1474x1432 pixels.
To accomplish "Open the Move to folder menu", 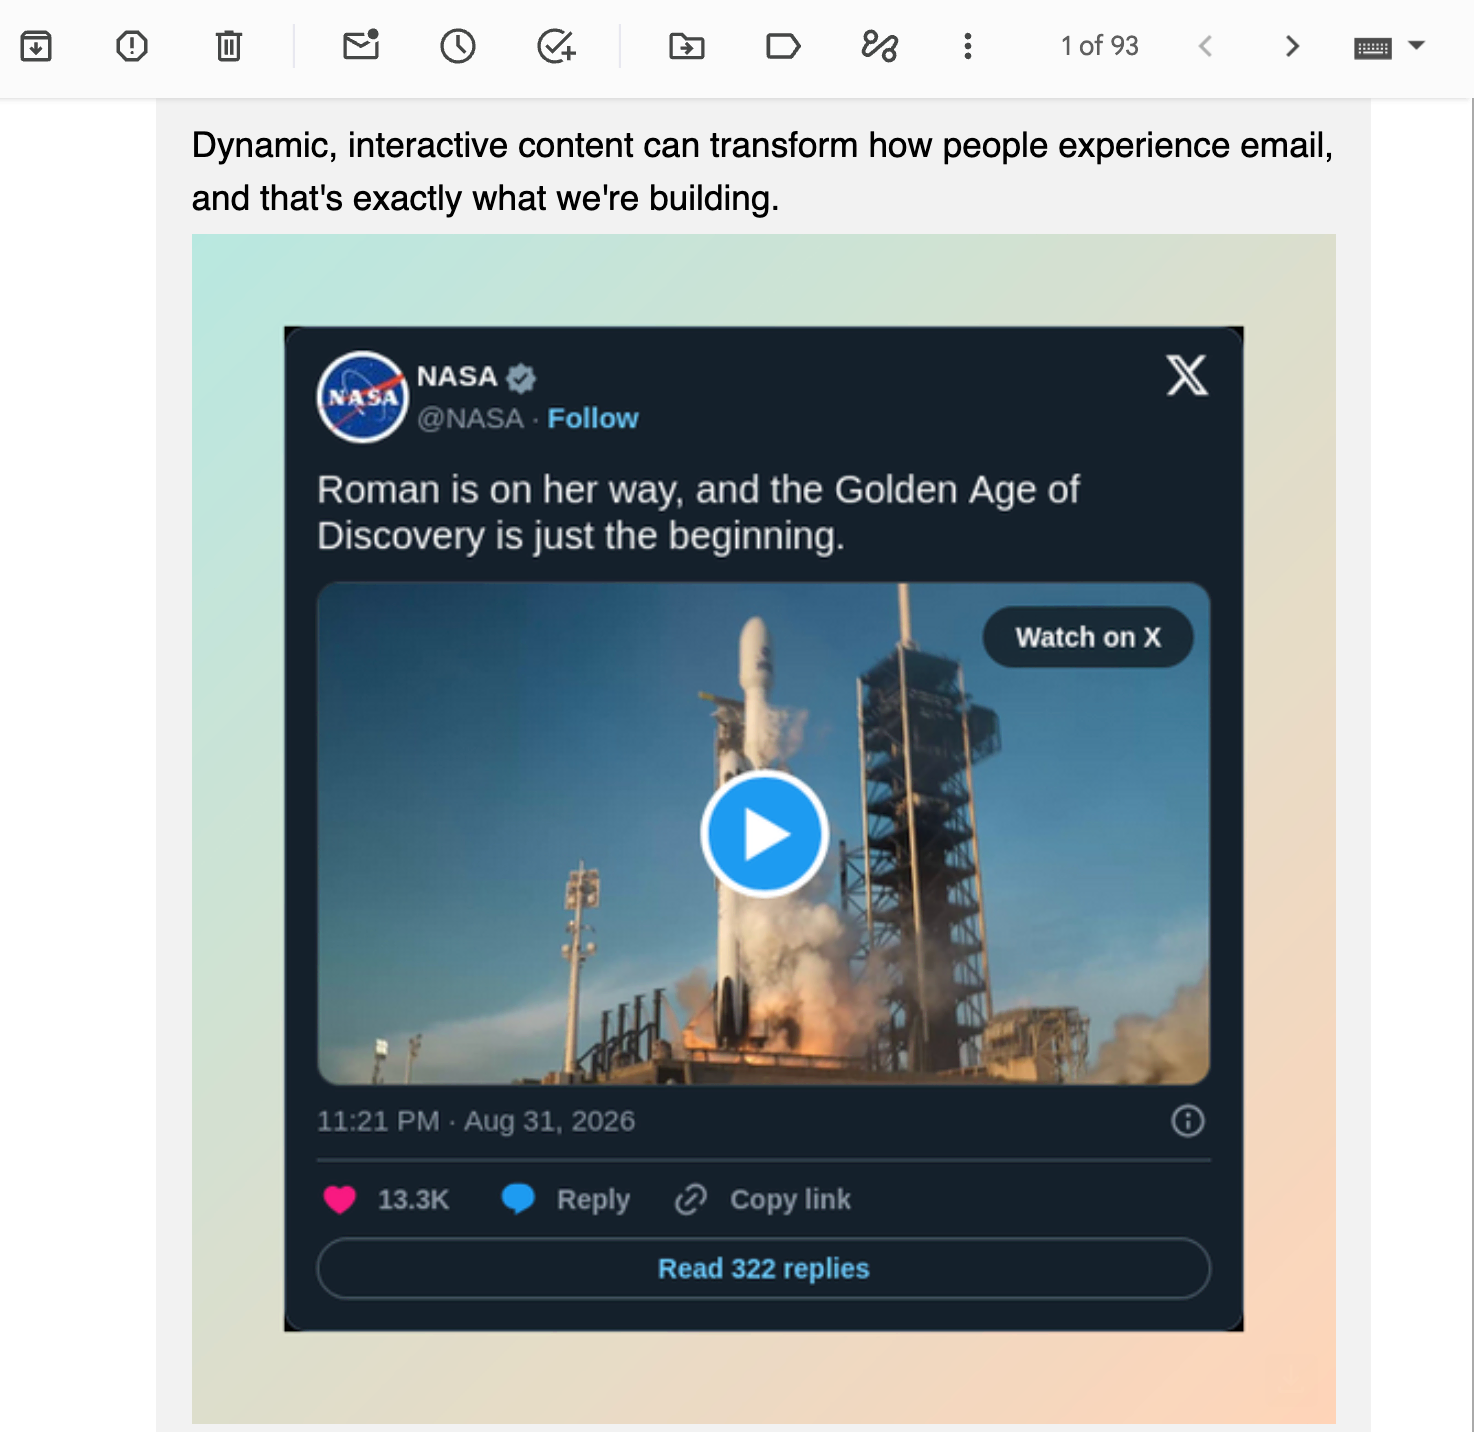I will (687, 46).
